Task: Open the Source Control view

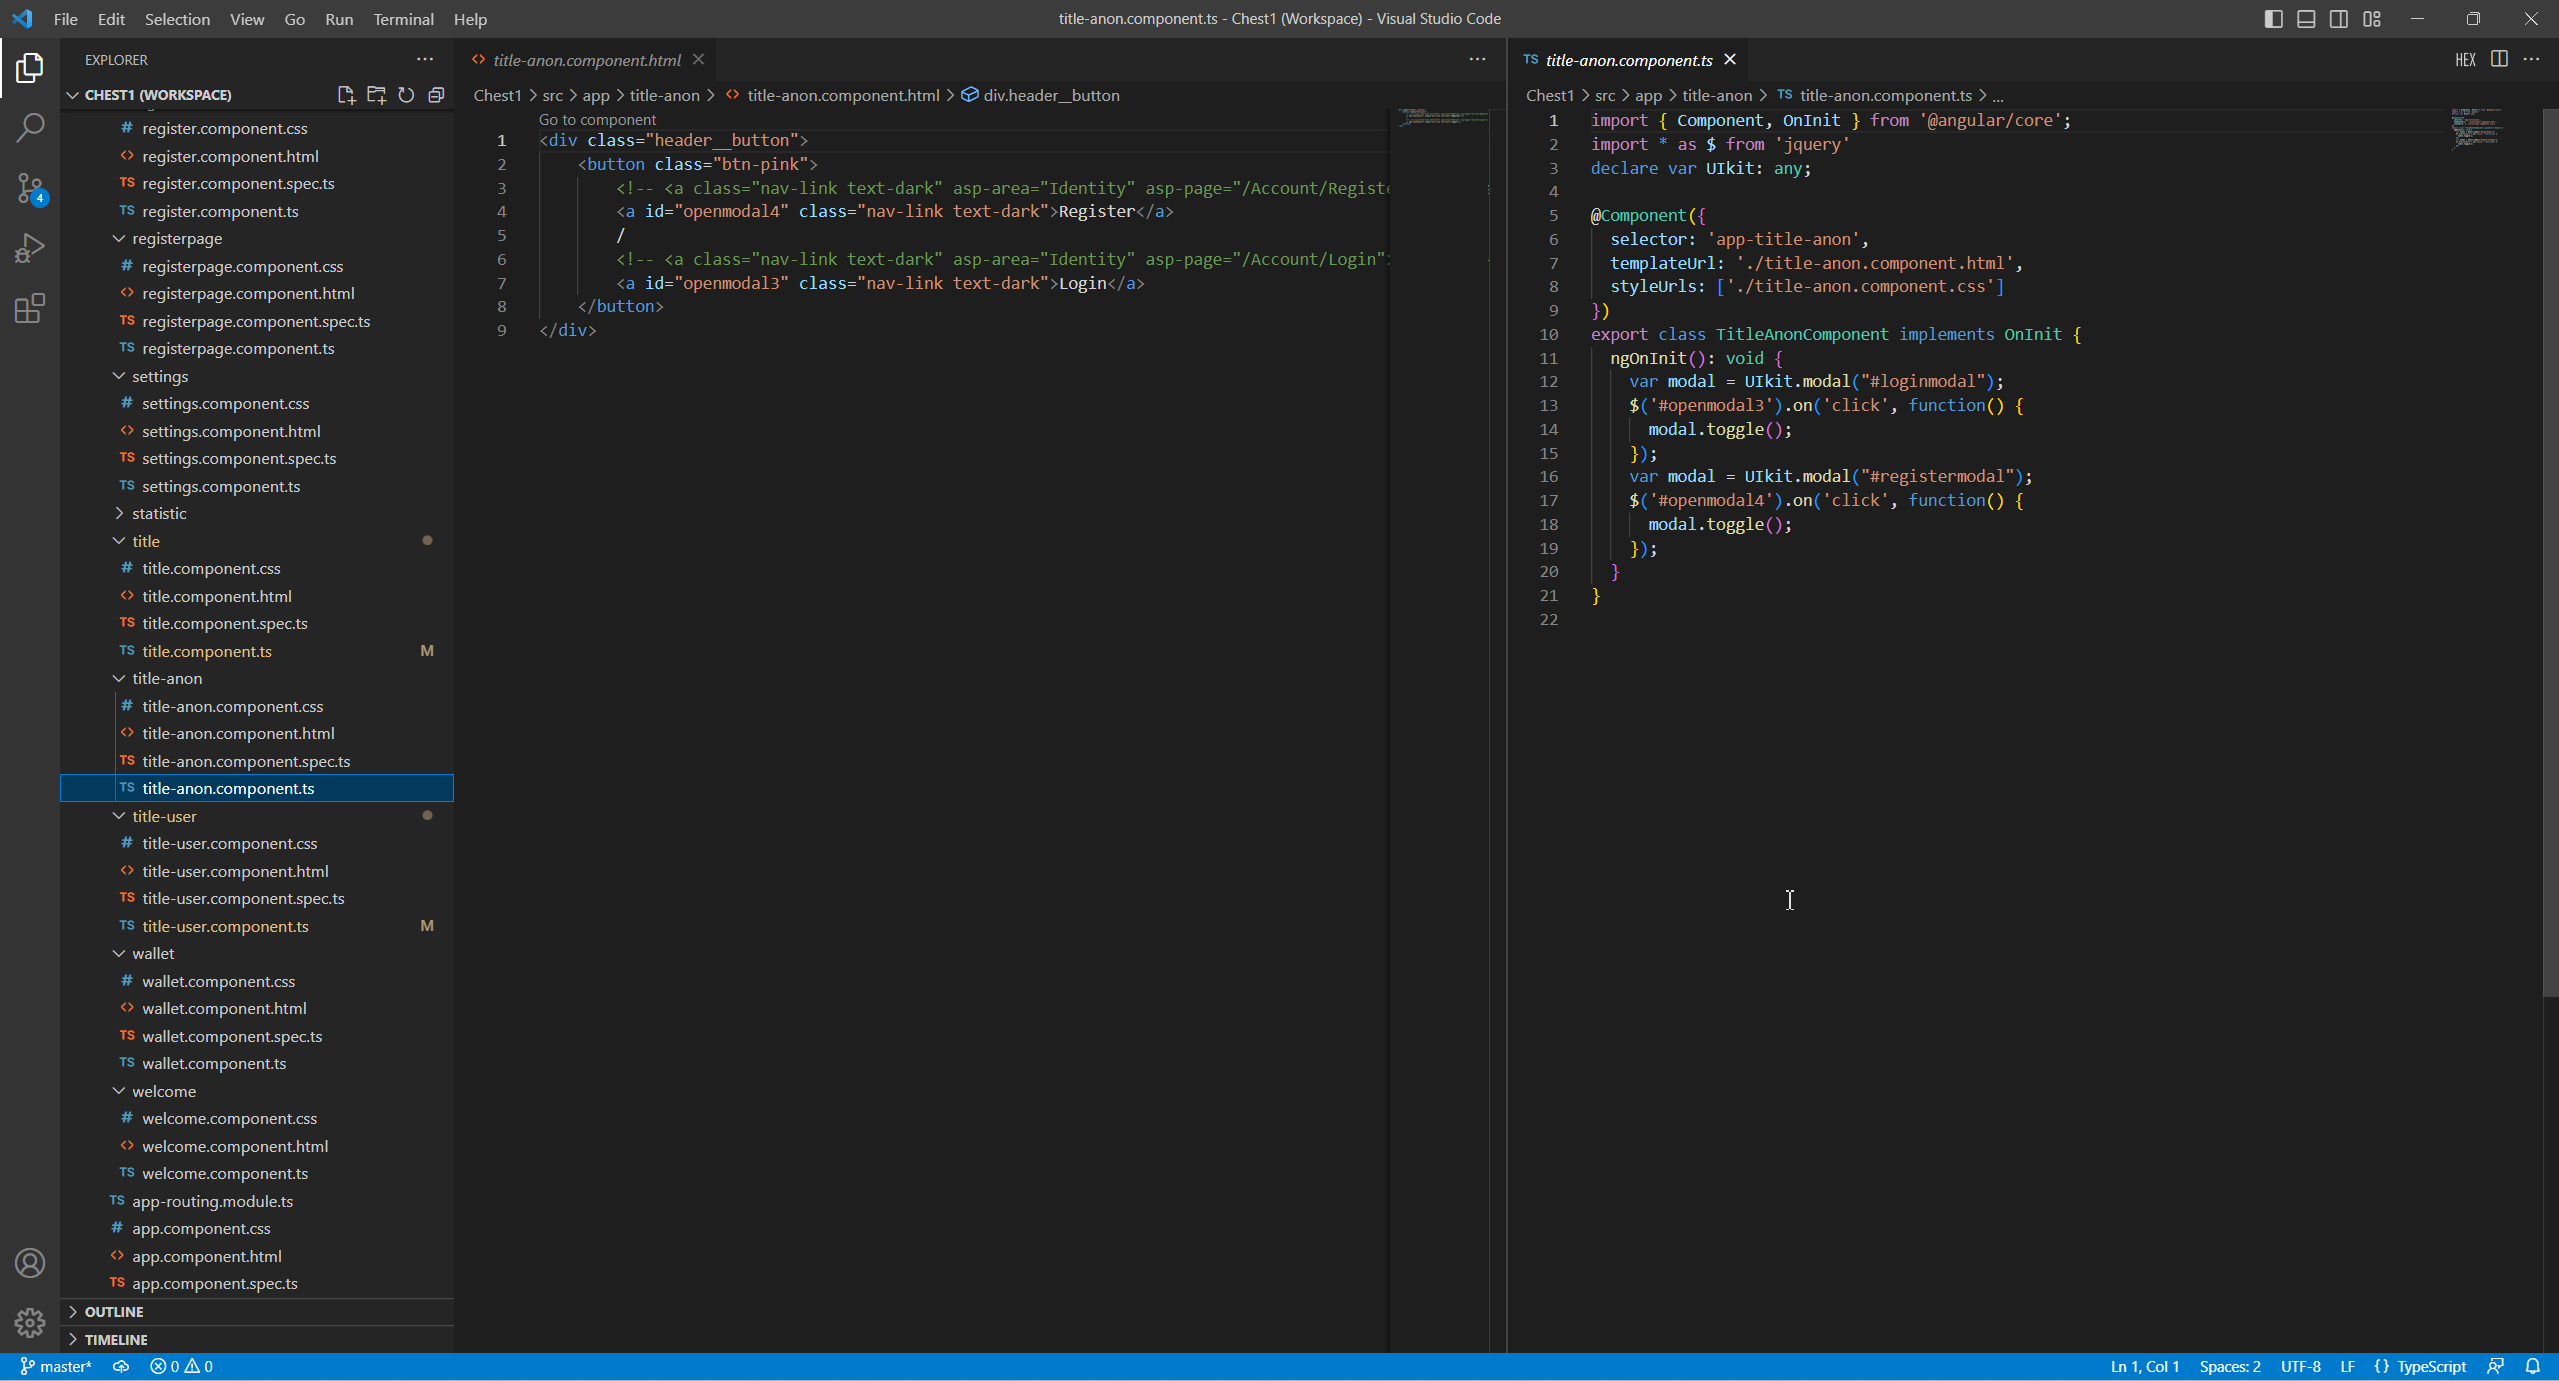Action: (x=30, y=187)
